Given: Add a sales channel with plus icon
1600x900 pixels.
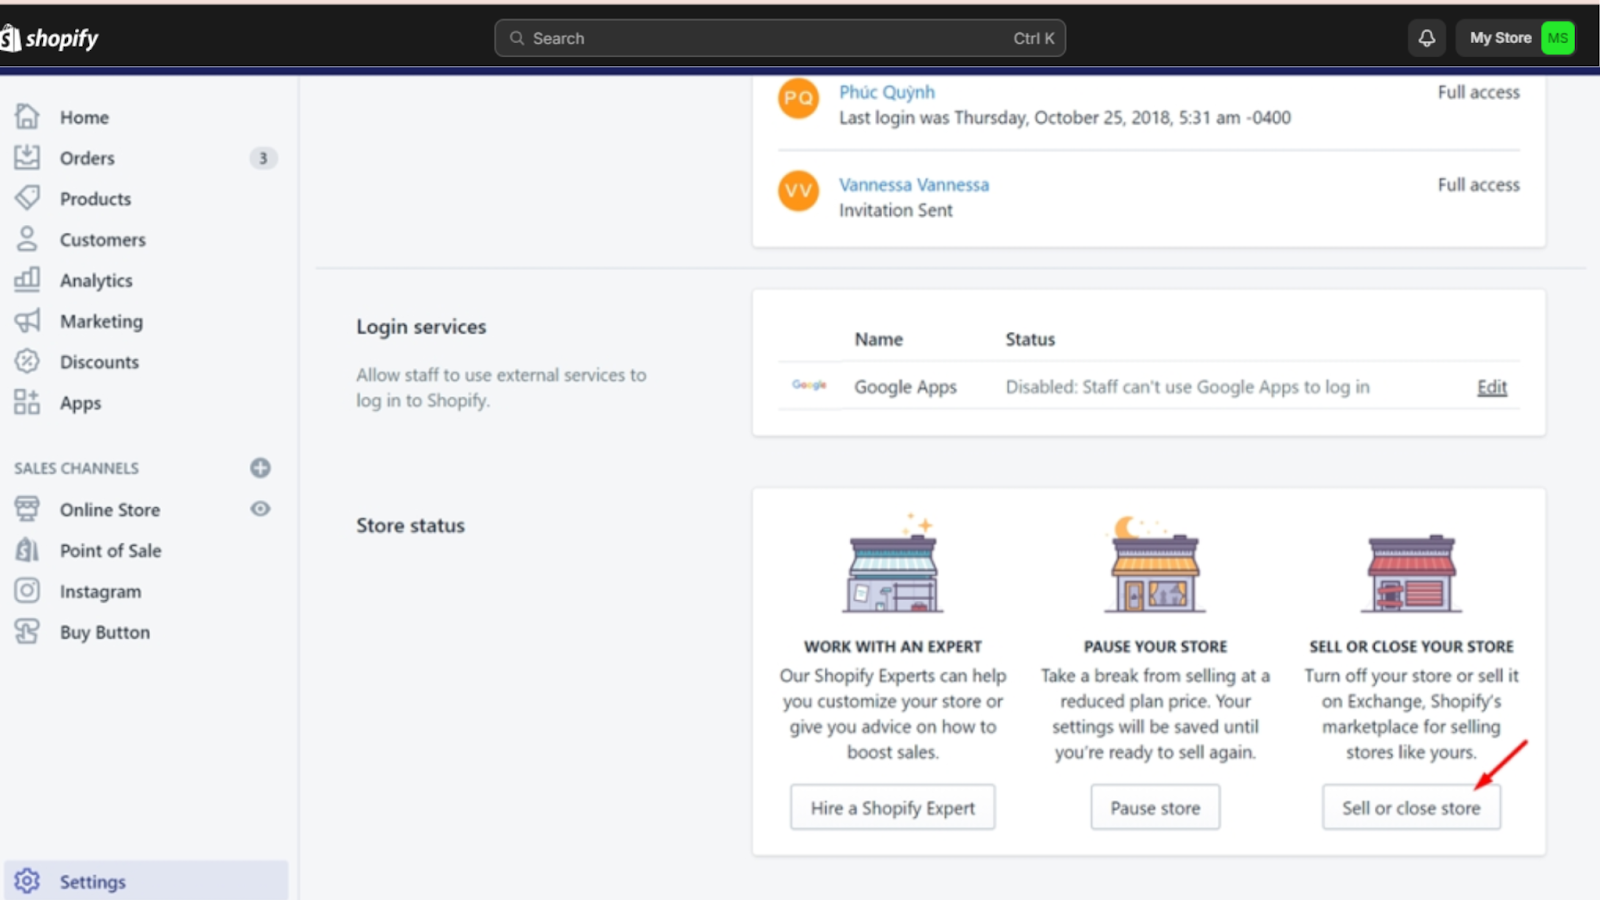Looking at the screenshot, I should point(260,468).
